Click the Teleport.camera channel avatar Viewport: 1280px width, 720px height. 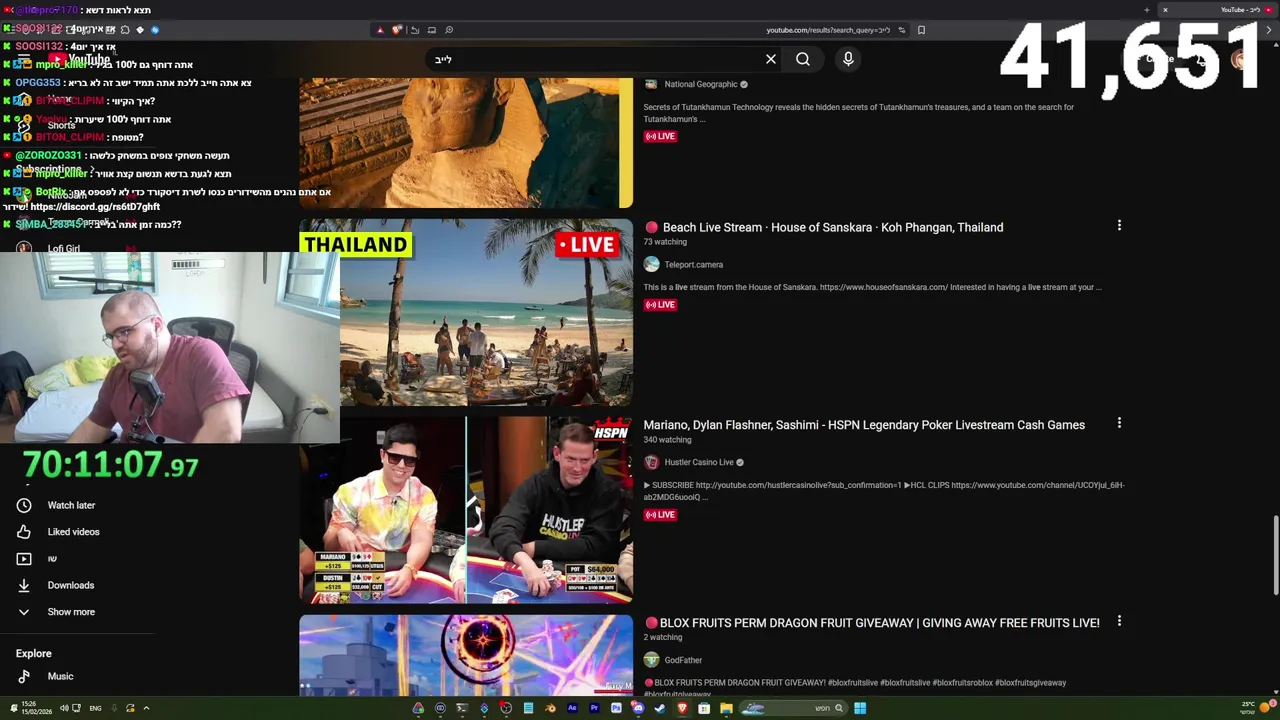click(652, 264)
